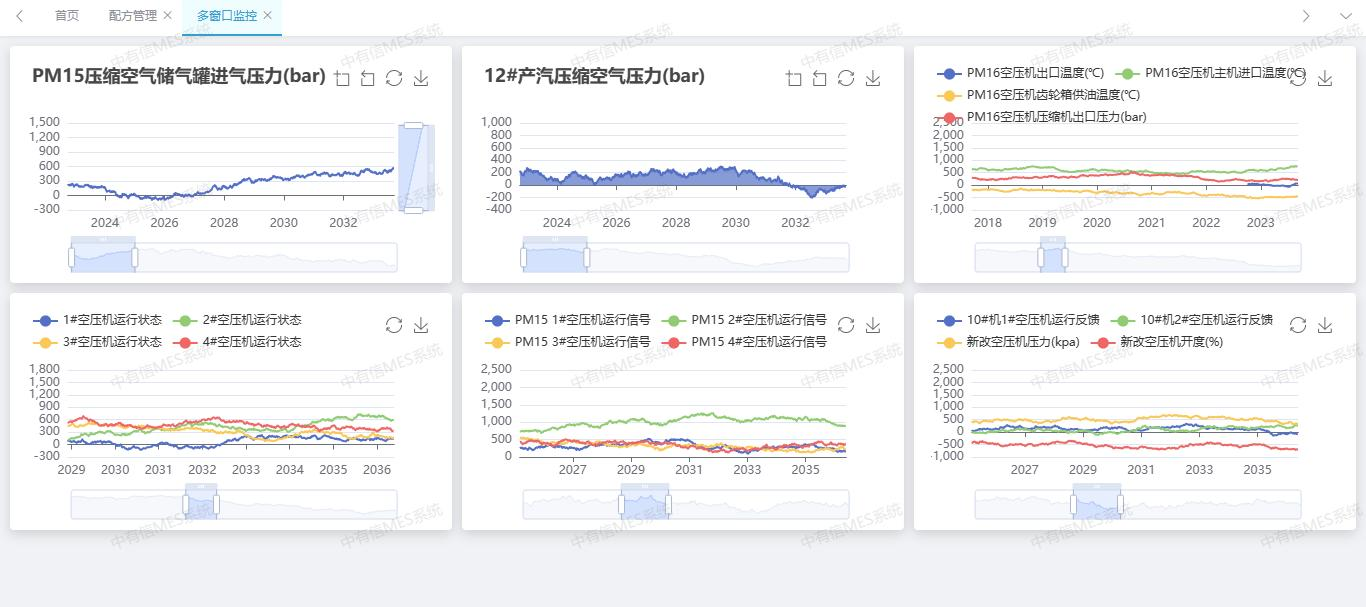Open the 配方管理 tab

coord(132,16)
